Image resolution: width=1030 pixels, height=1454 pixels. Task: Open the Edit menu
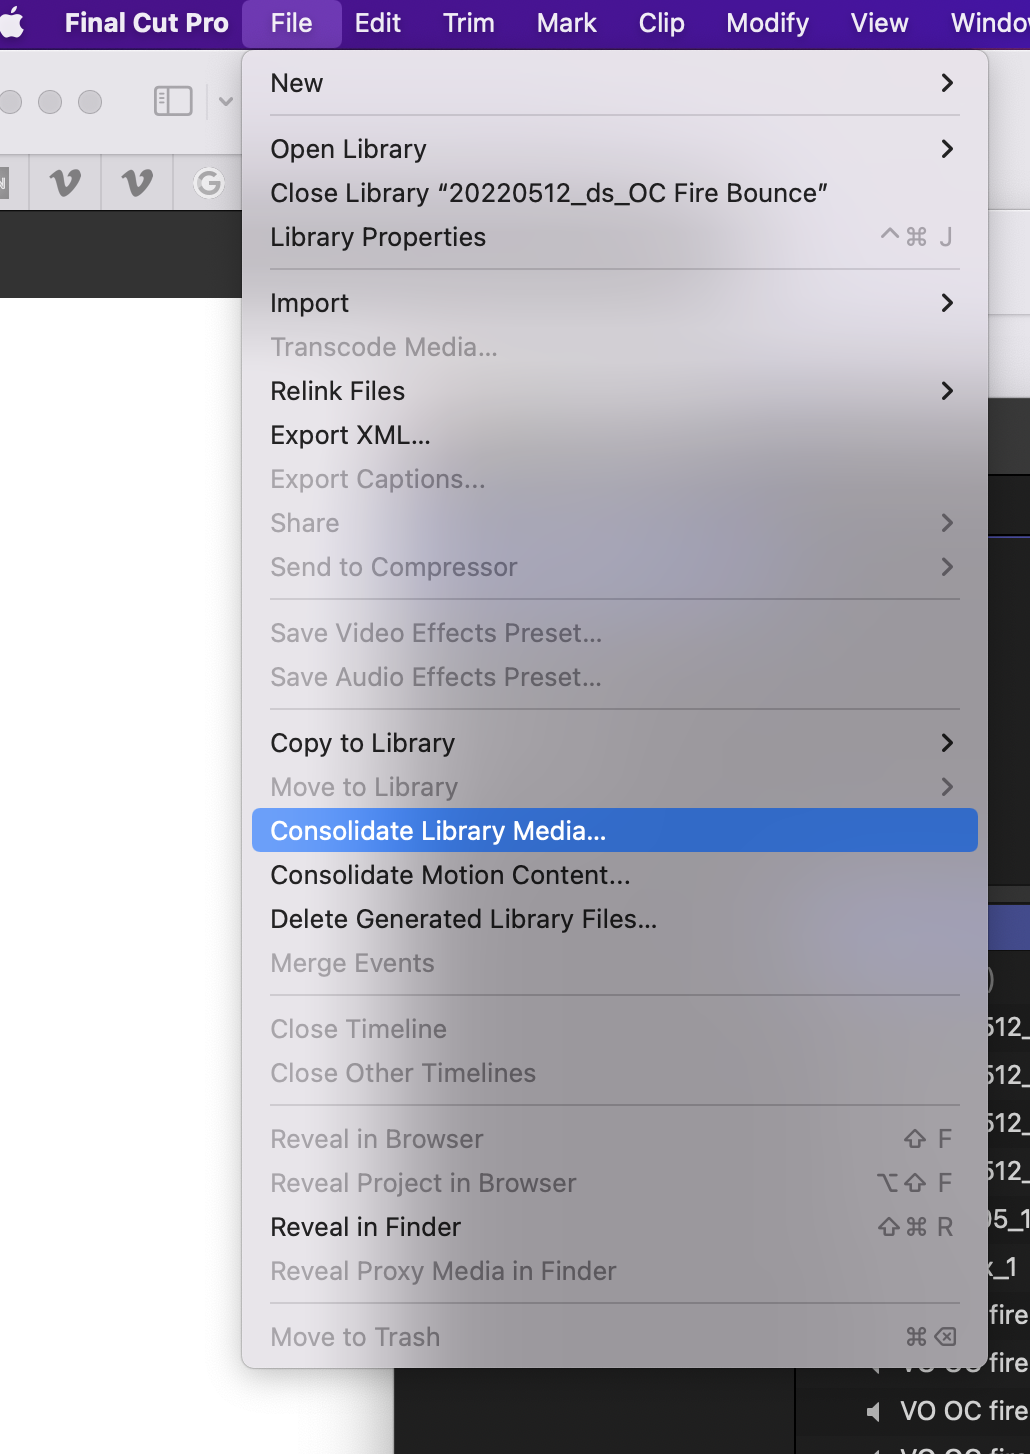tap(377, 23)
